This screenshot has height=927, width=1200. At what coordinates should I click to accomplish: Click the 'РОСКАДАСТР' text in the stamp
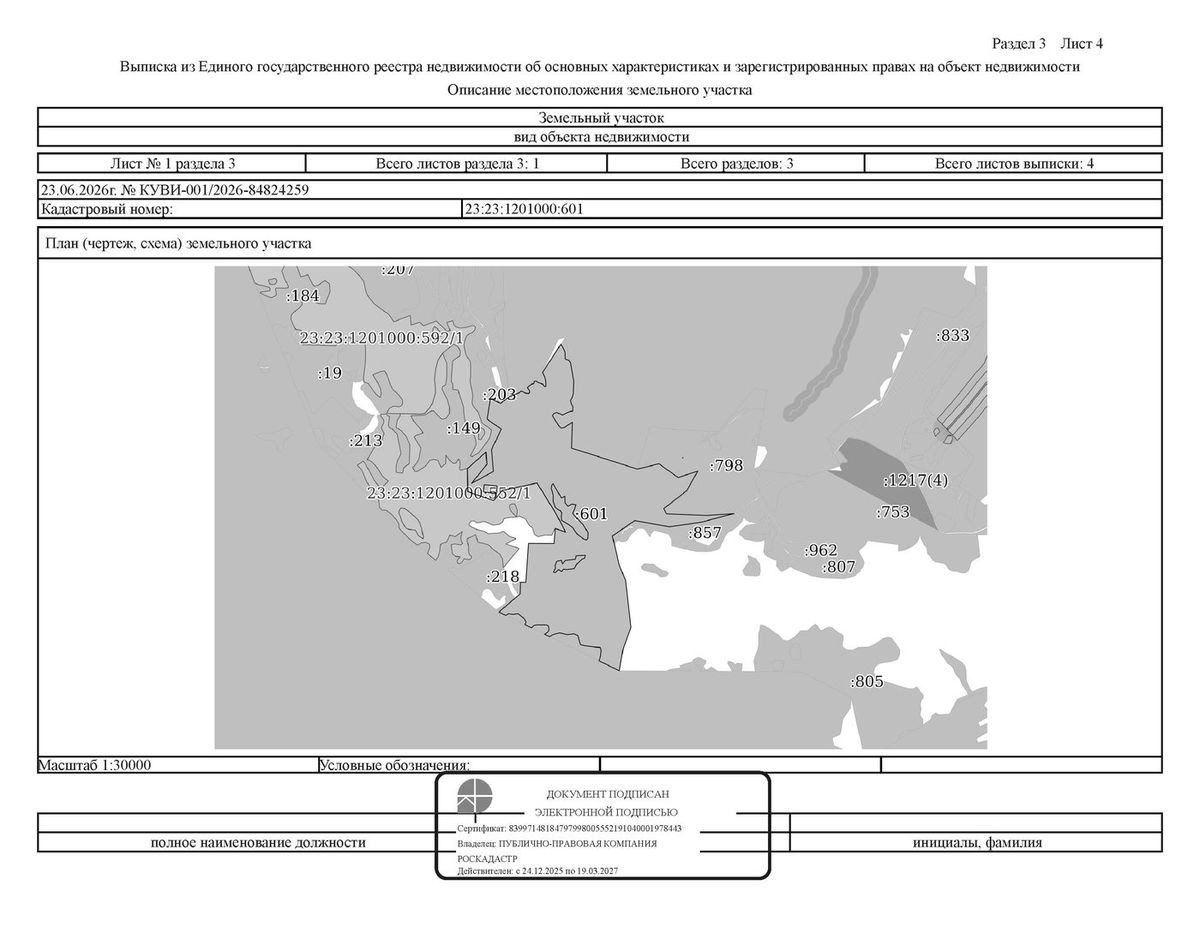[486, 859]
